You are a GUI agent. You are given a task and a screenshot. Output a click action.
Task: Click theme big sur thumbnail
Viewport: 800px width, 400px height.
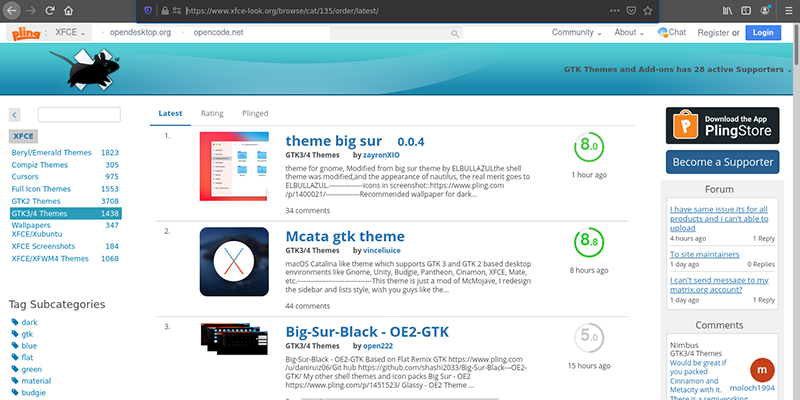point(234,166)
